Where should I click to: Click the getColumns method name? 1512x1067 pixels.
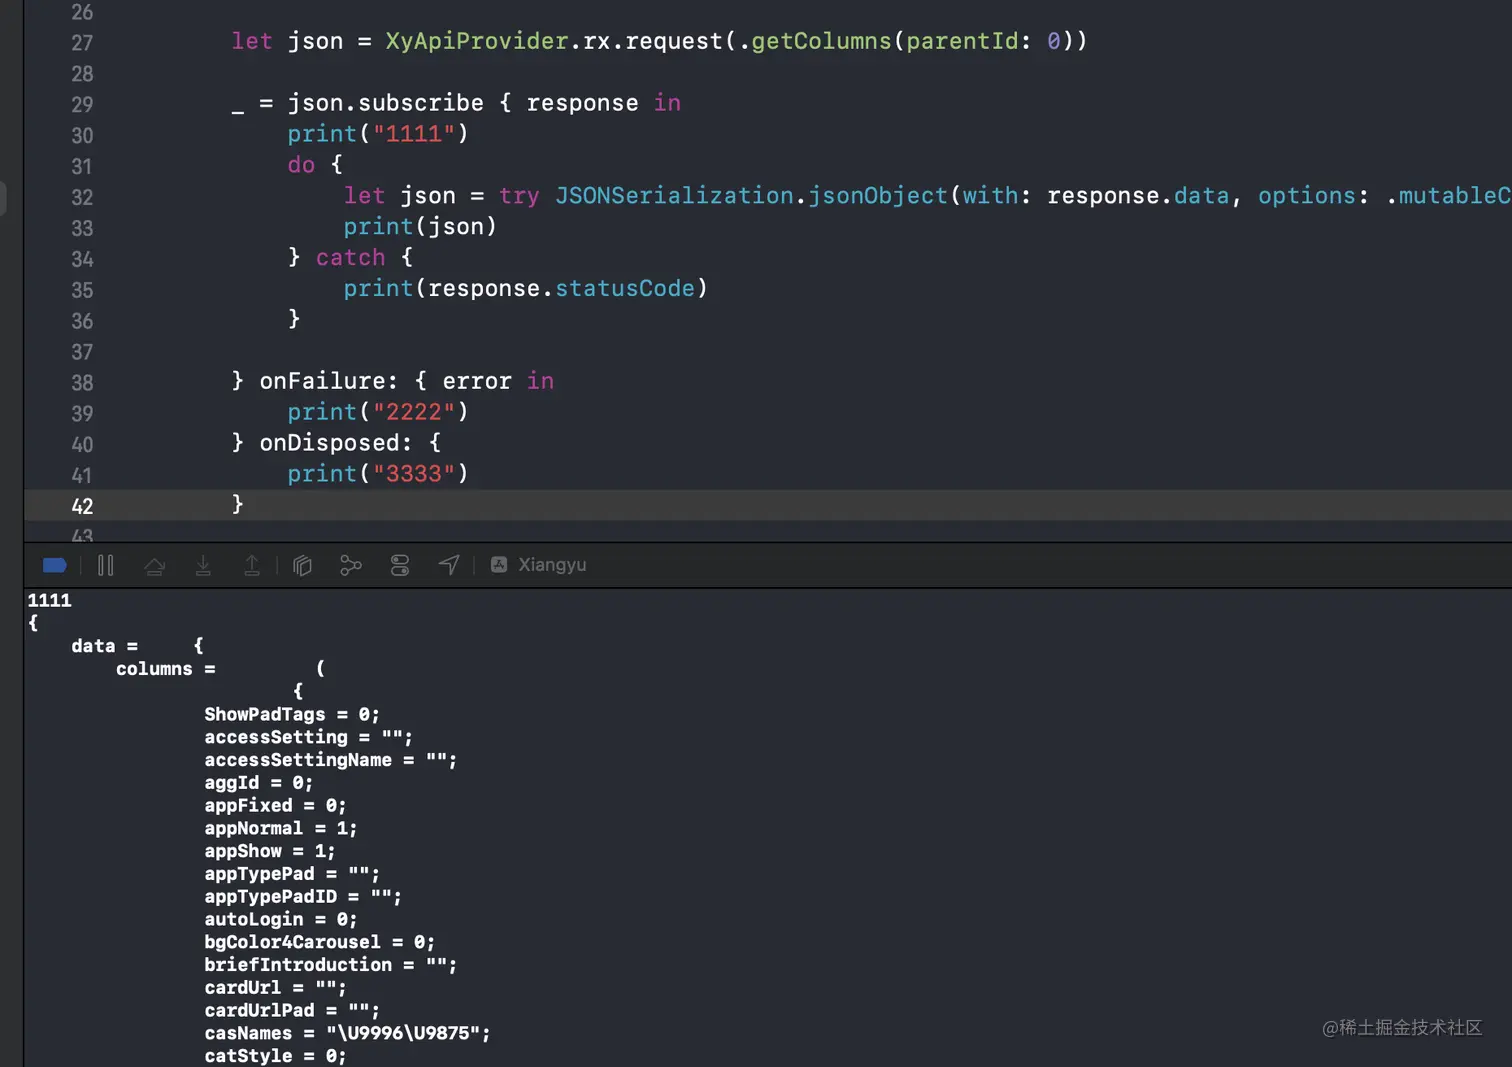tap(821, 41)
